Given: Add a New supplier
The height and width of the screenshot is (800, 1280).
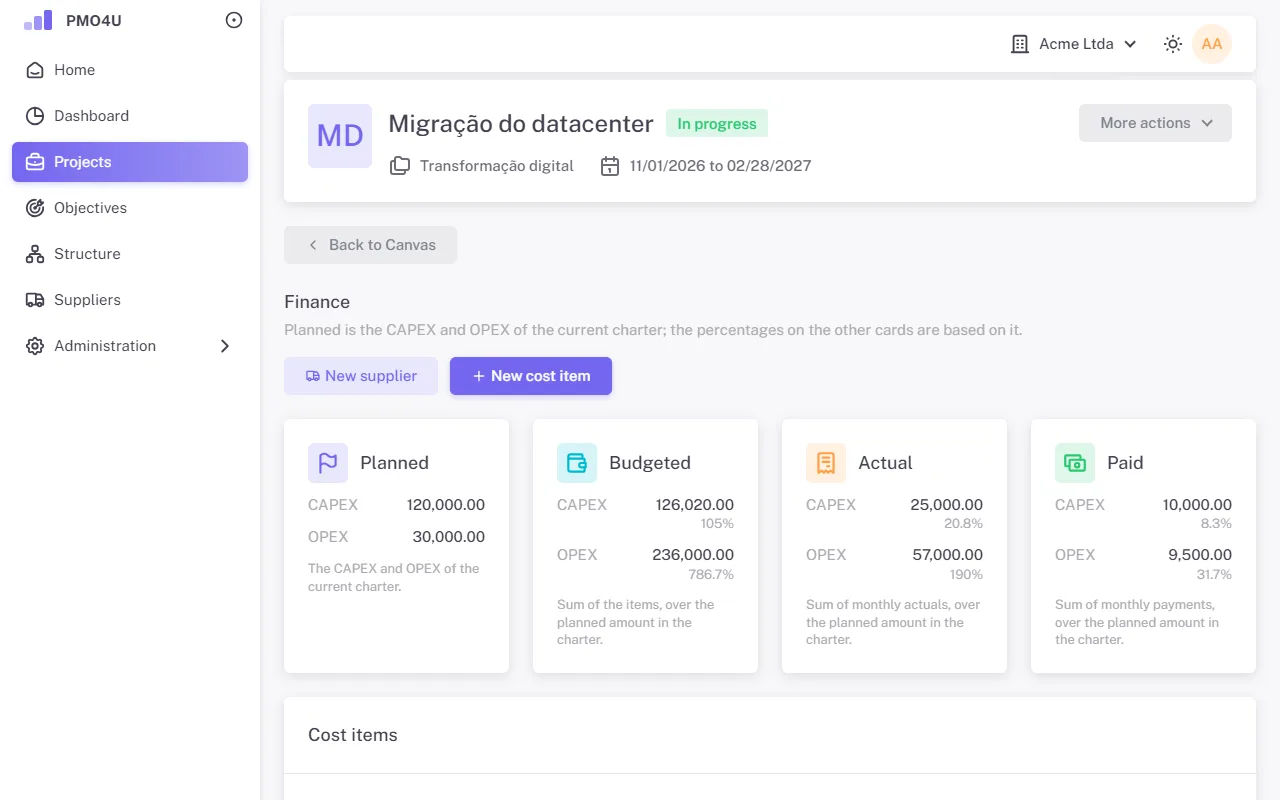Looking at the screenshot, I should coord(361,376).
